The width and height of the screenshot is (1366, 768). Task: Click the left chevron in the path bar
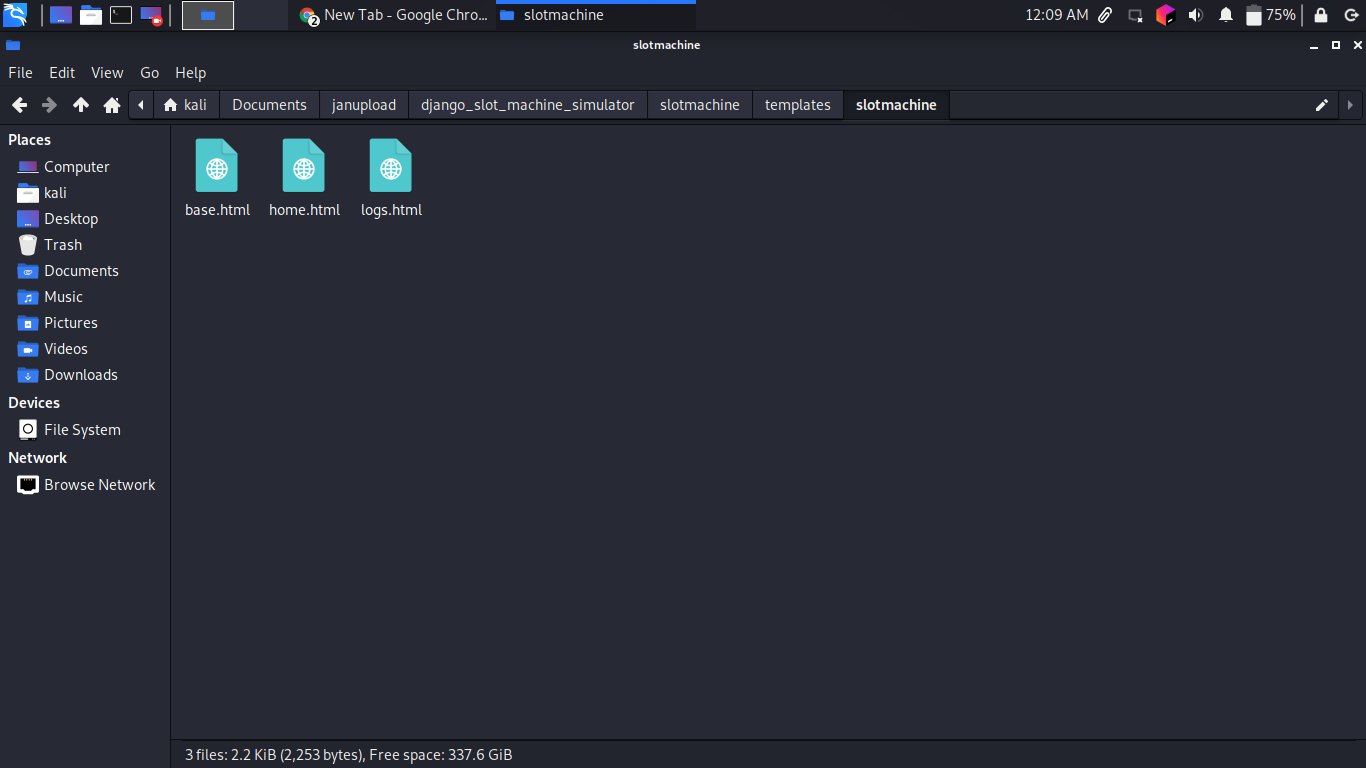(x=140, y=104)
